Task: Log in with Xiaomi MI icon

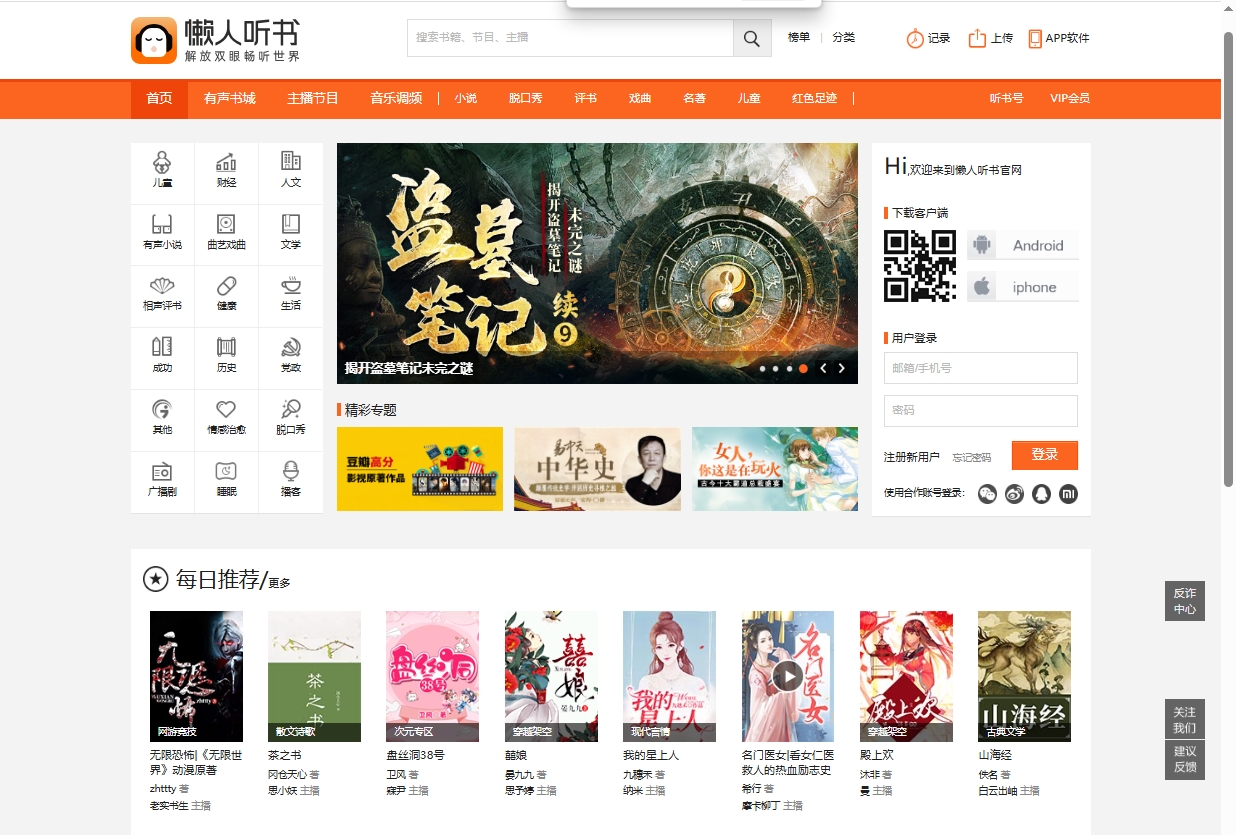Action: coord(1068,494)
